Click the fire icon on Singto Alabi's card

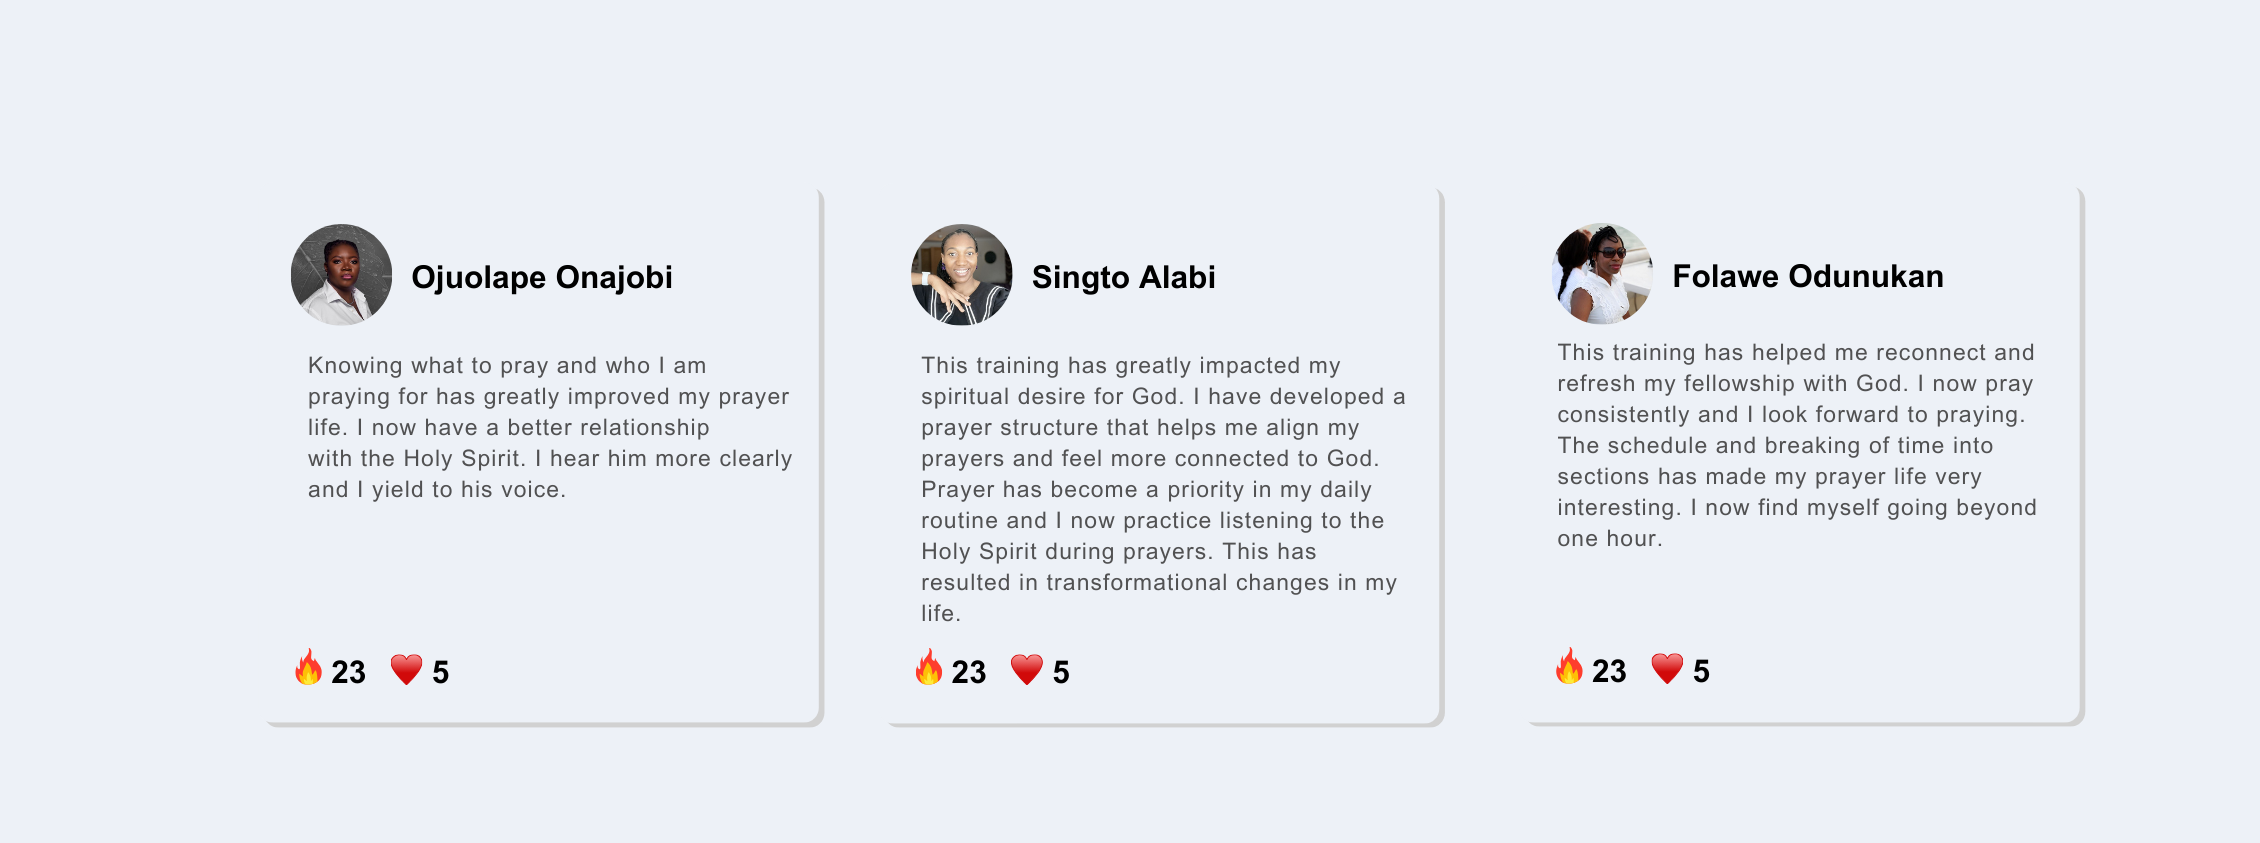pos(929,668)
